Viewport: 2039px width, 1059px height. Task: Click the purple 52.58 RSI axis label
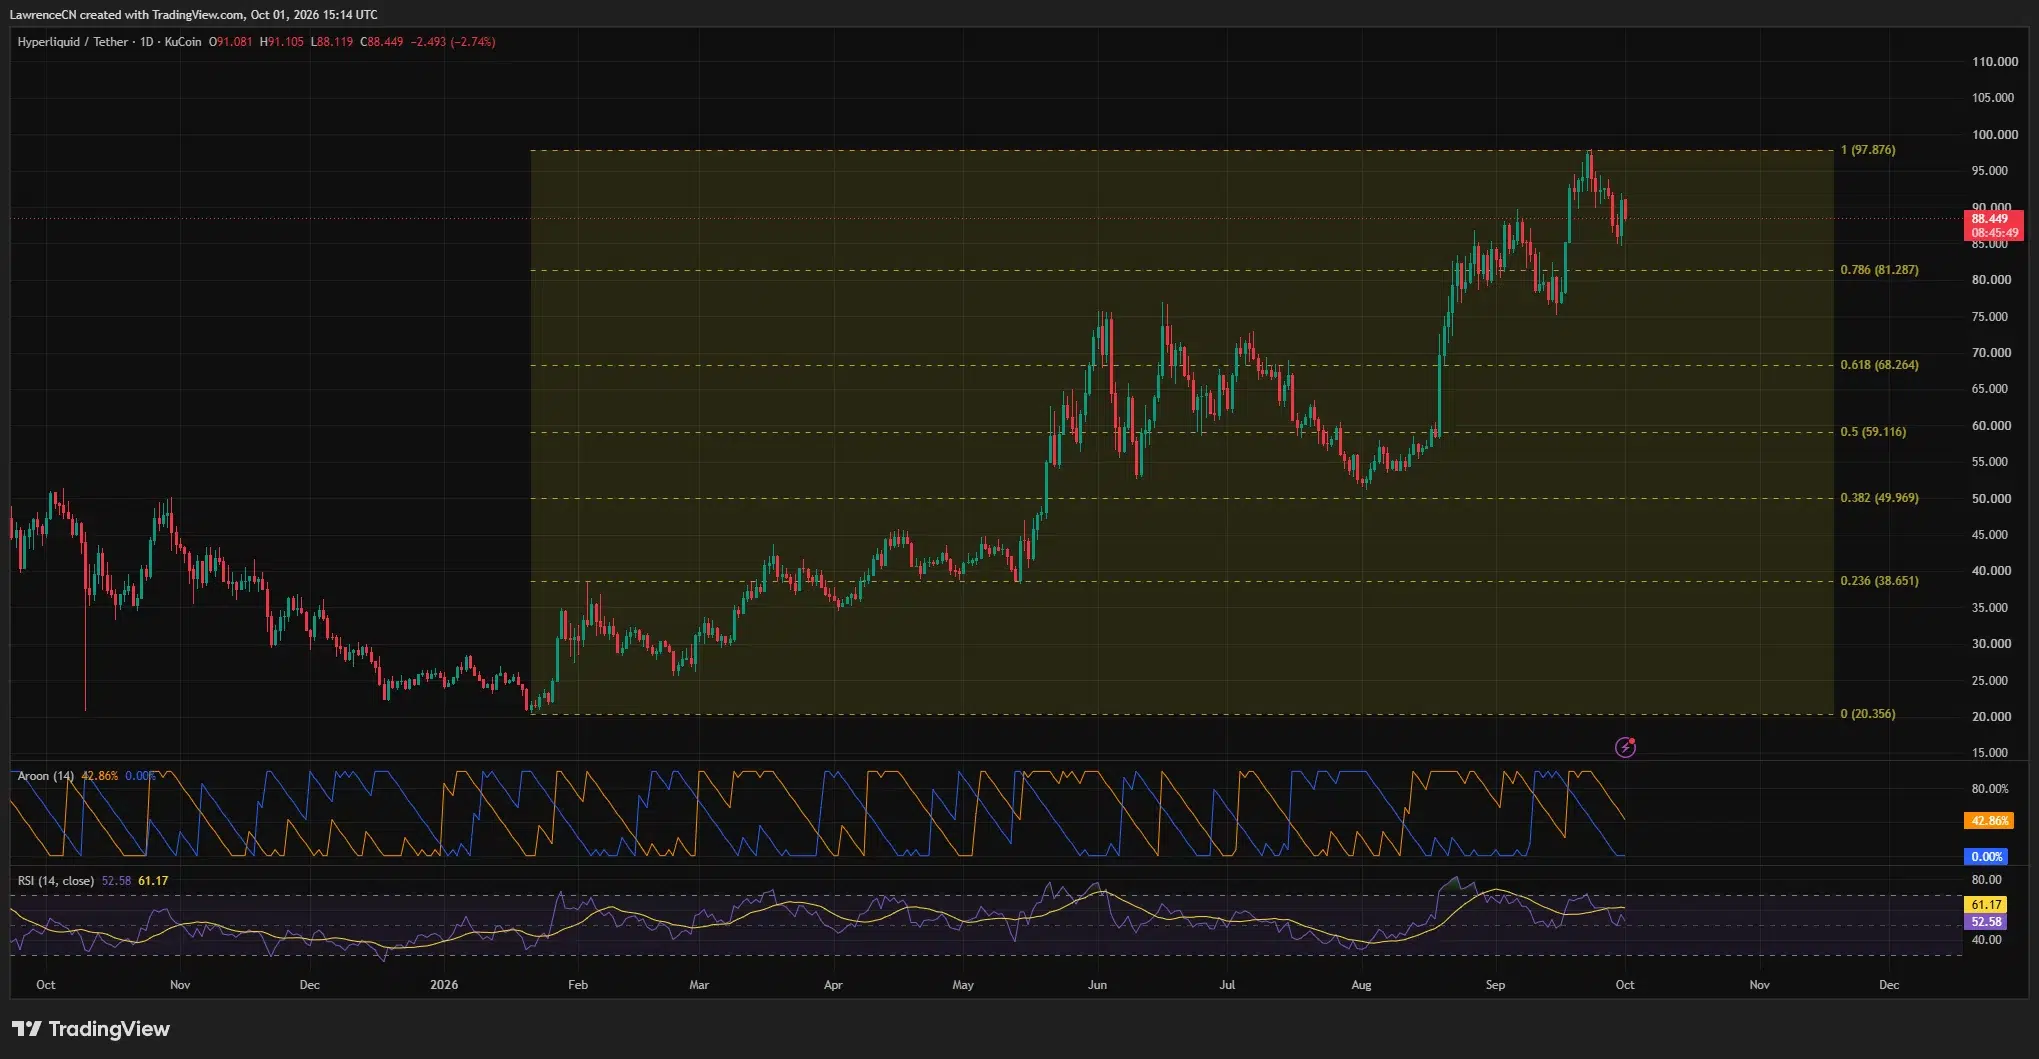(x=1986, y=922)
